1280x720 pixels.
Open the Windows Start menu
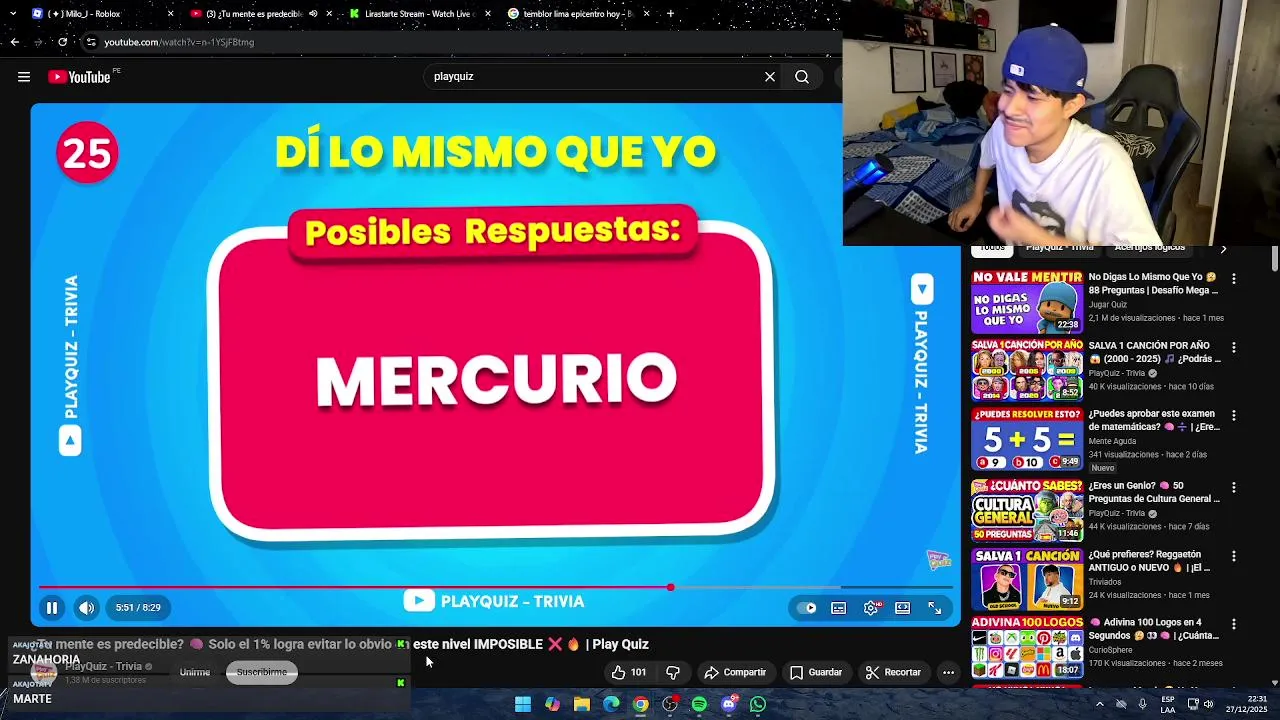coord(523,704)
